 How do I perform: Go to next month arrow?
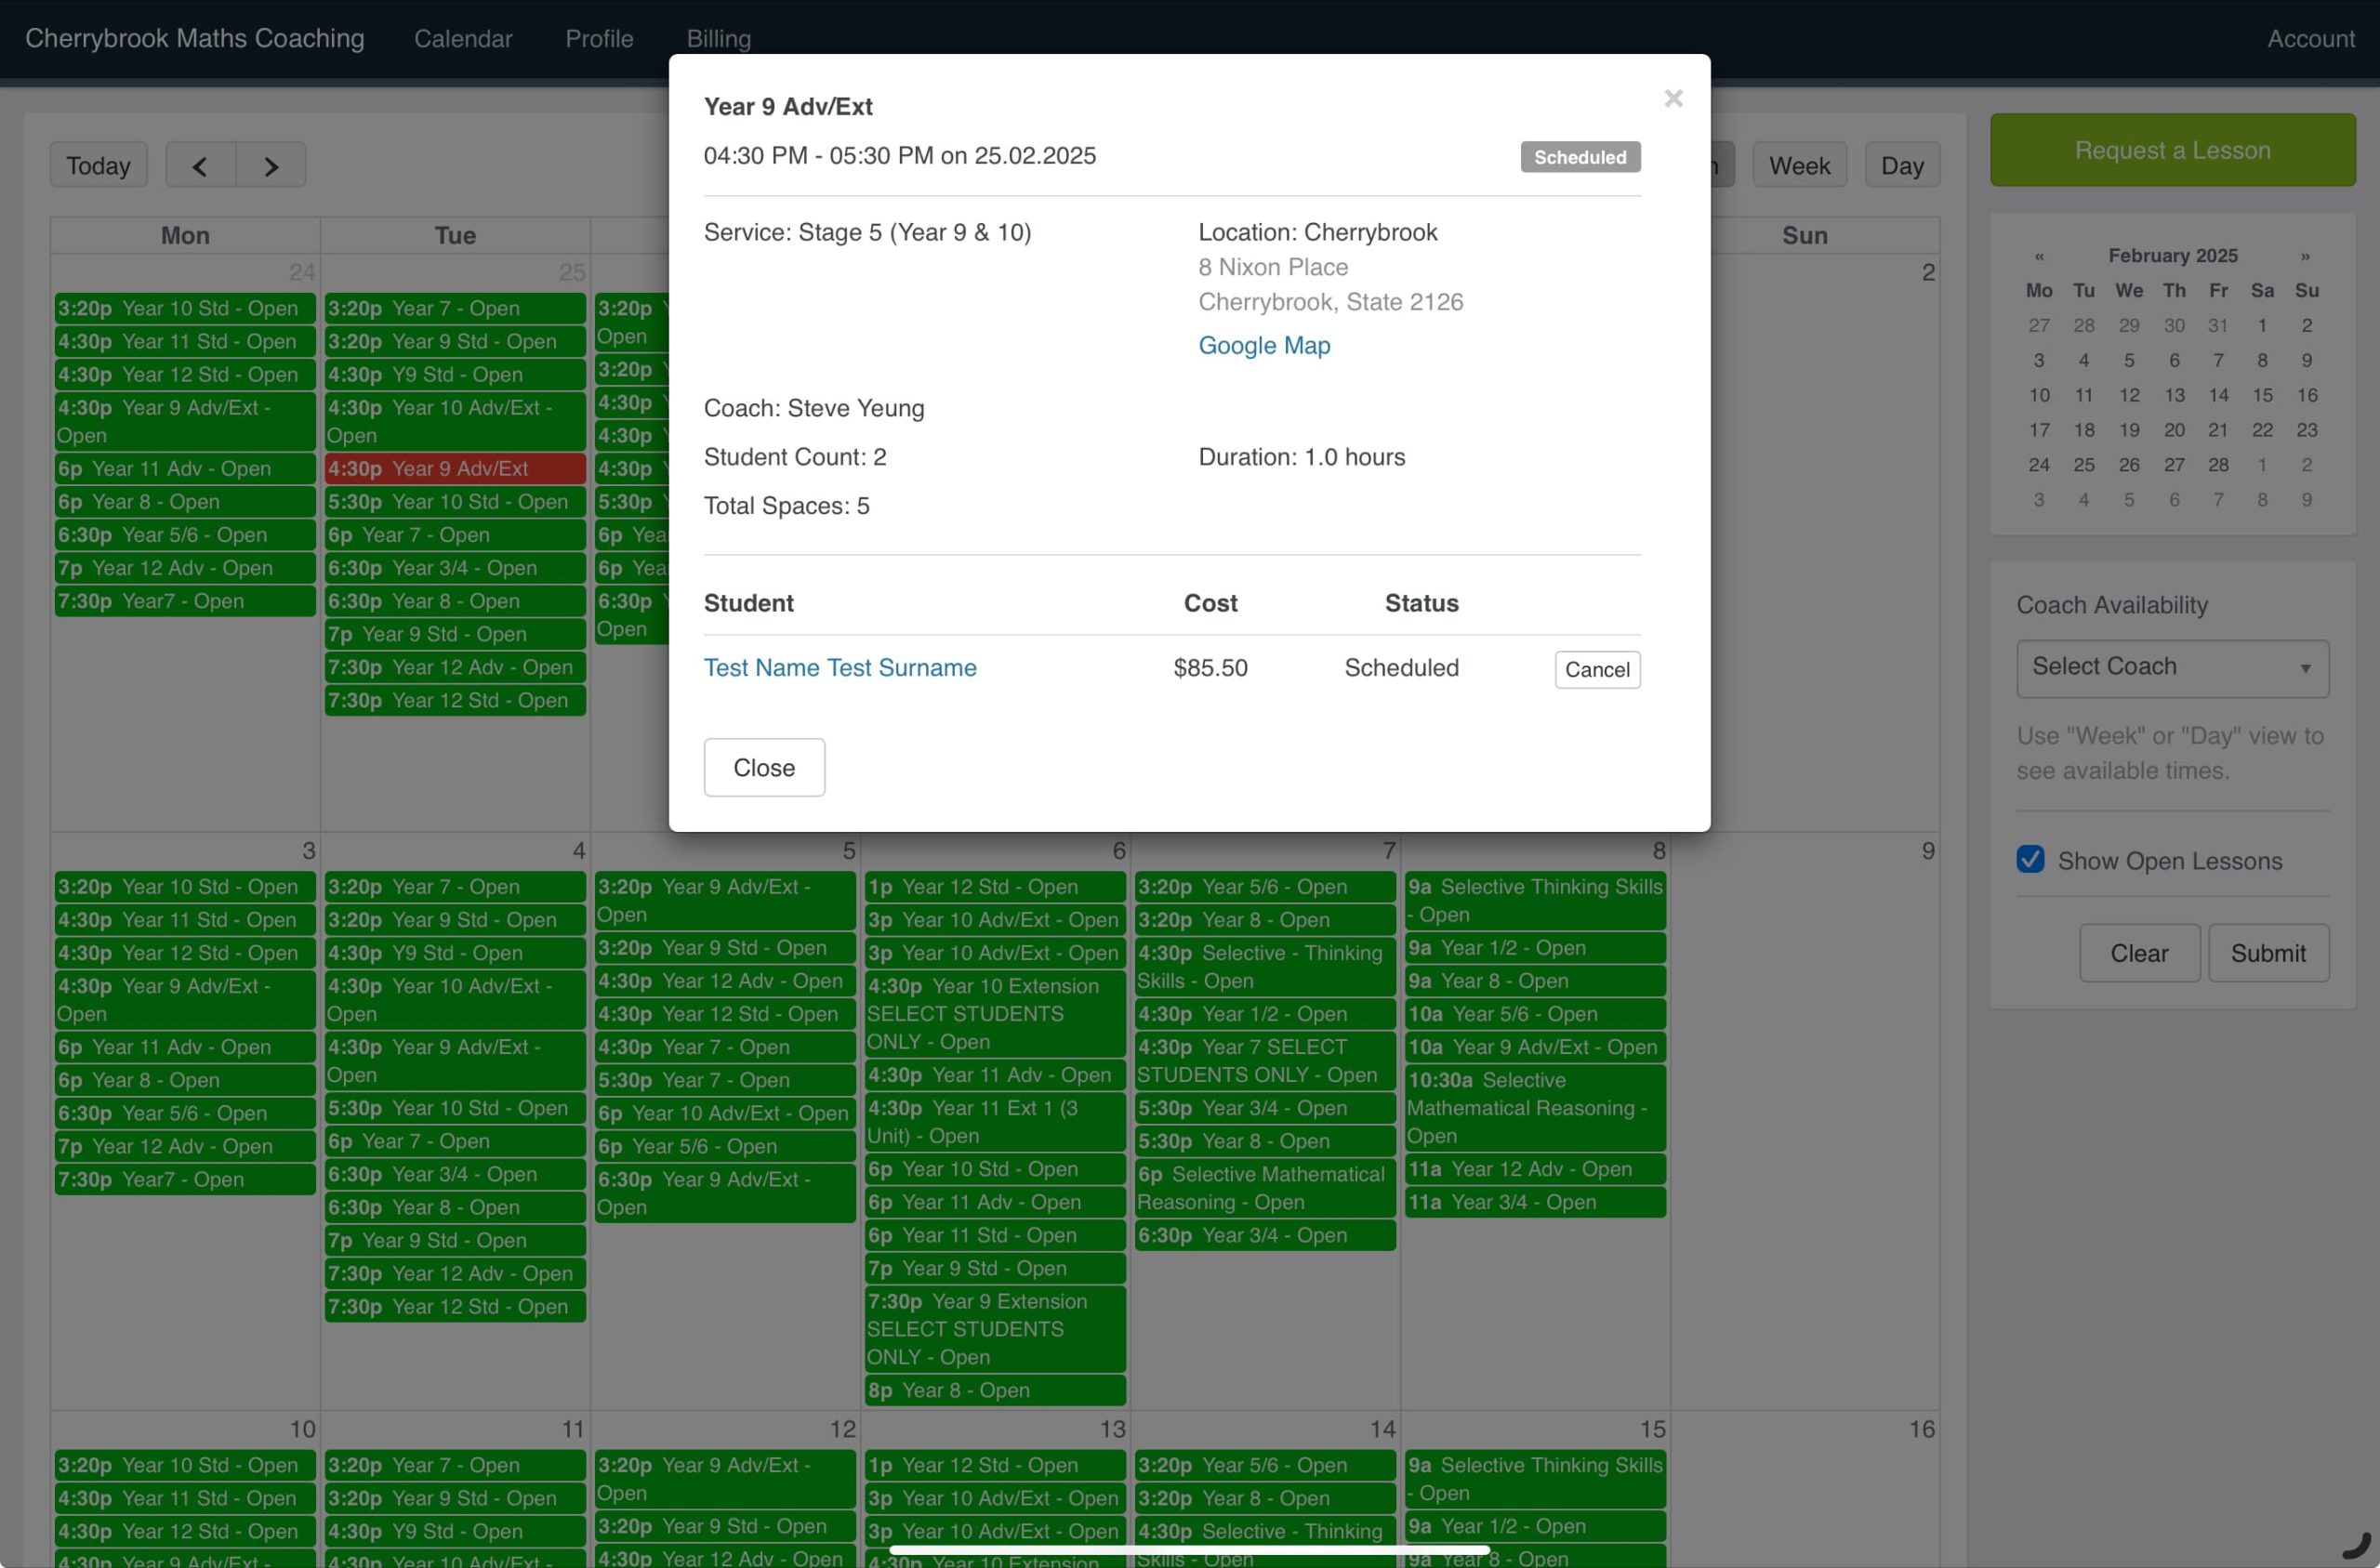point(271,166)
